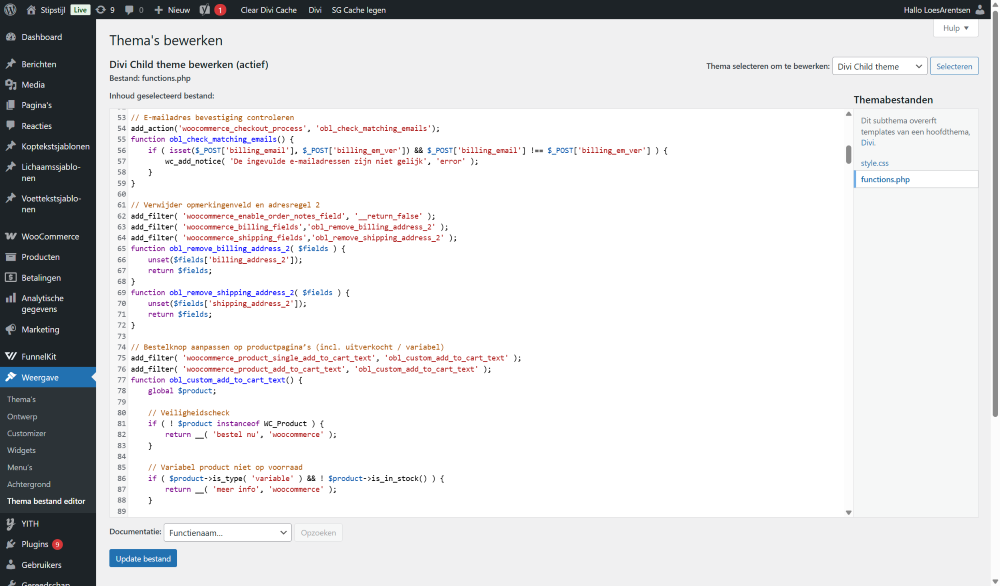Click the Update bestand button
The image size is (1000, 586).
[143, 559]
